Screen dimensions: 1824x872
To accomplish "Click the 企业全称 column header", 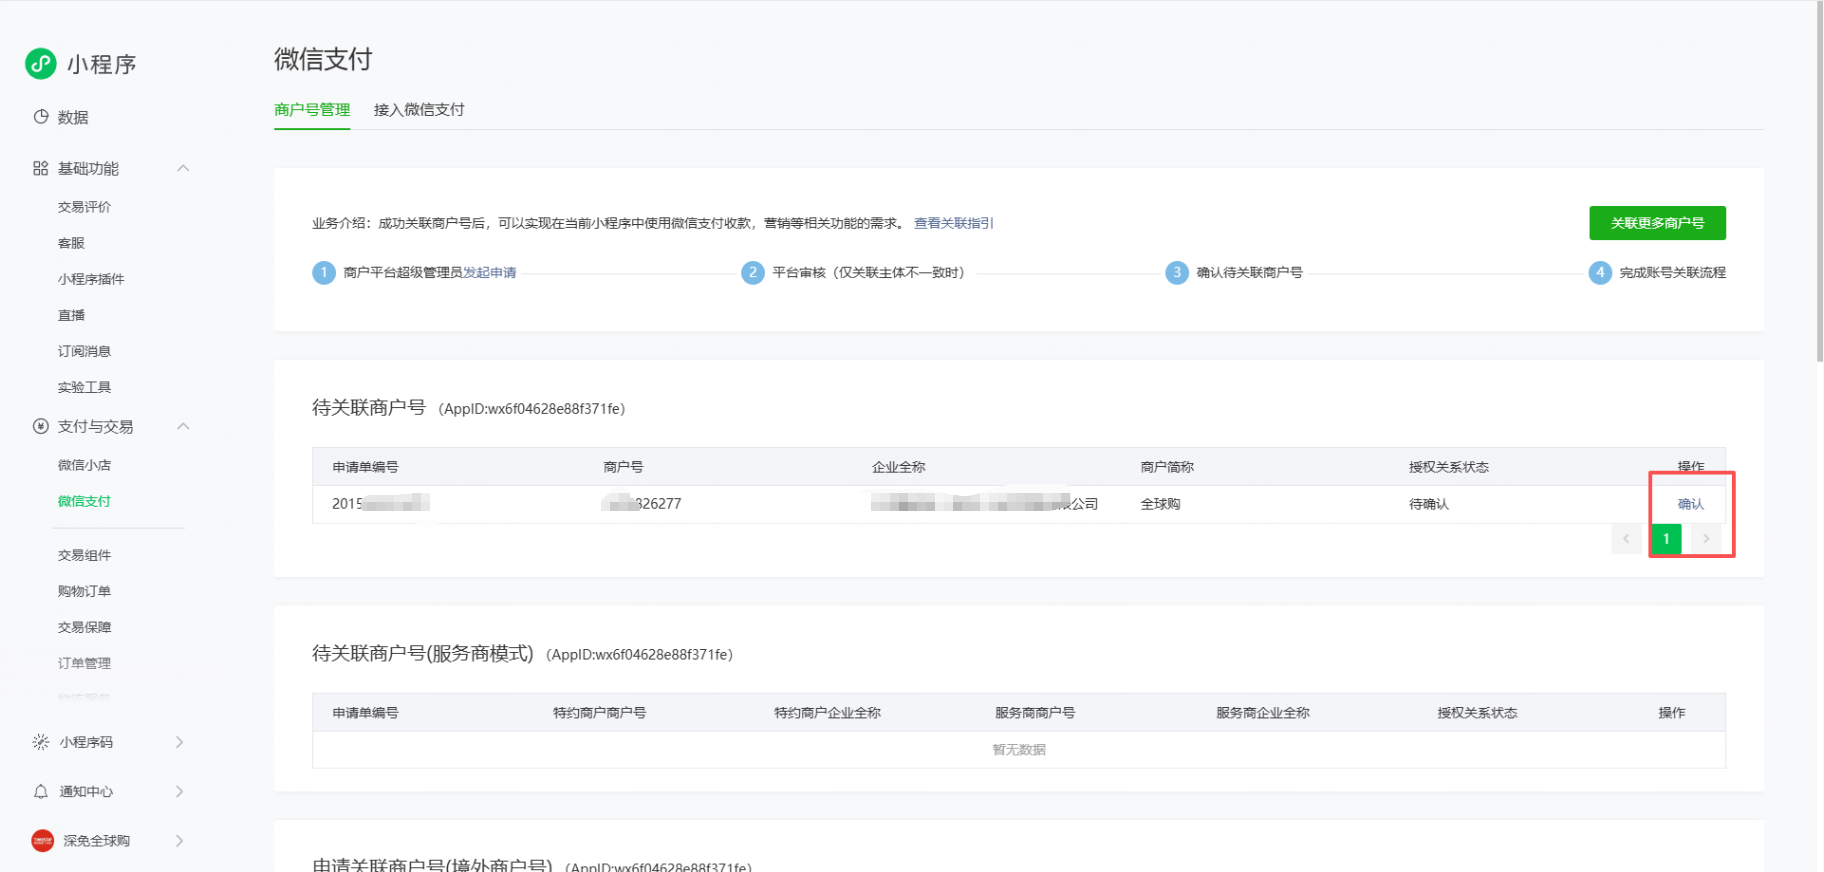I will (x=898, y=467).
